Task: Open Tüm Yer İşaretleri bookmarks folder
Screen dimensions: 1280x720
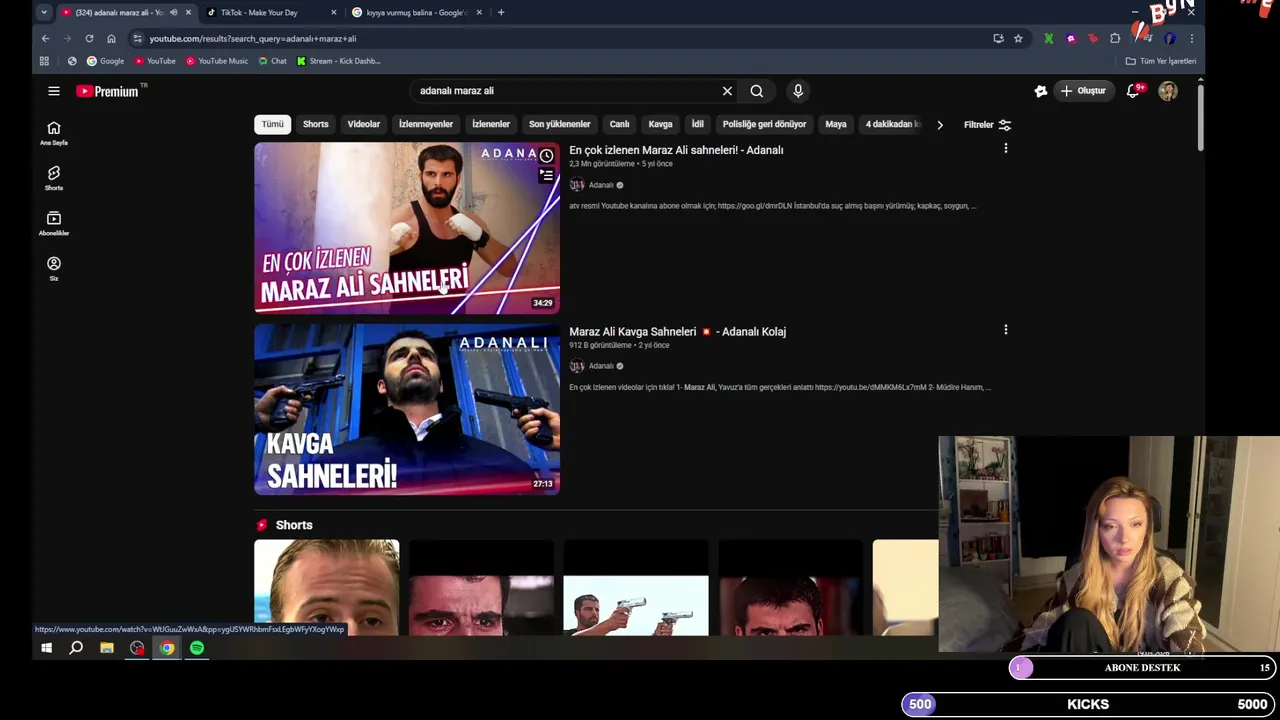Action: click(1160, 61)
